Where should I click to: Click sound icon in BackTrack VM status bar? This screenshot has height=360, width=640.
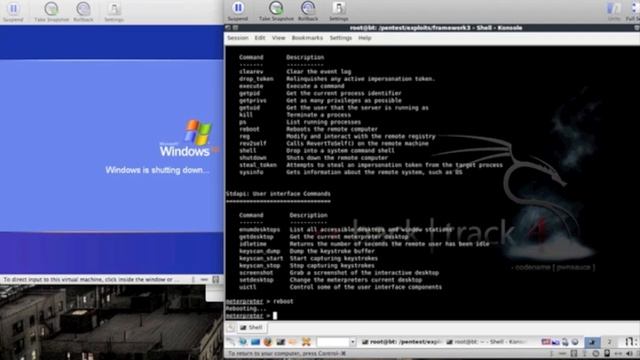pos(629,353)
